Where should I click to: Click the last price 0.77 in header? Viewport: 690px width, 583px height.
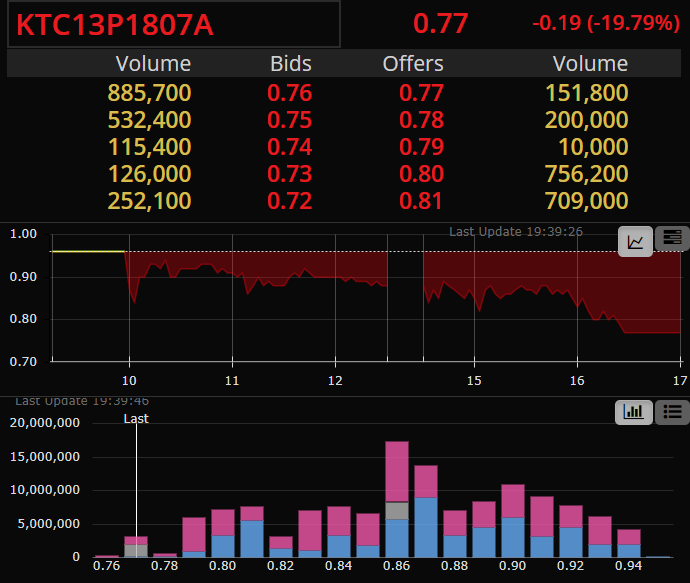[440, 24]
